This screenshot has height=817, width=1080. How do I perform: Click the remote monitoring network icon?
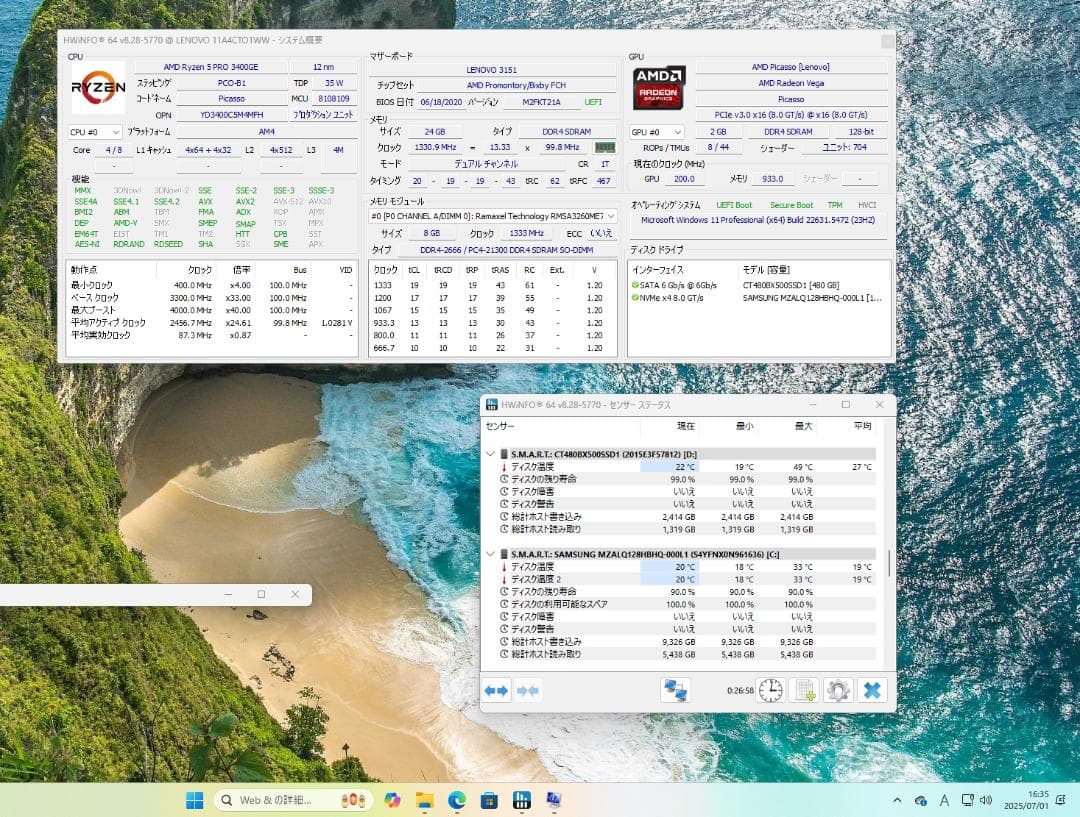coord(673,689)
